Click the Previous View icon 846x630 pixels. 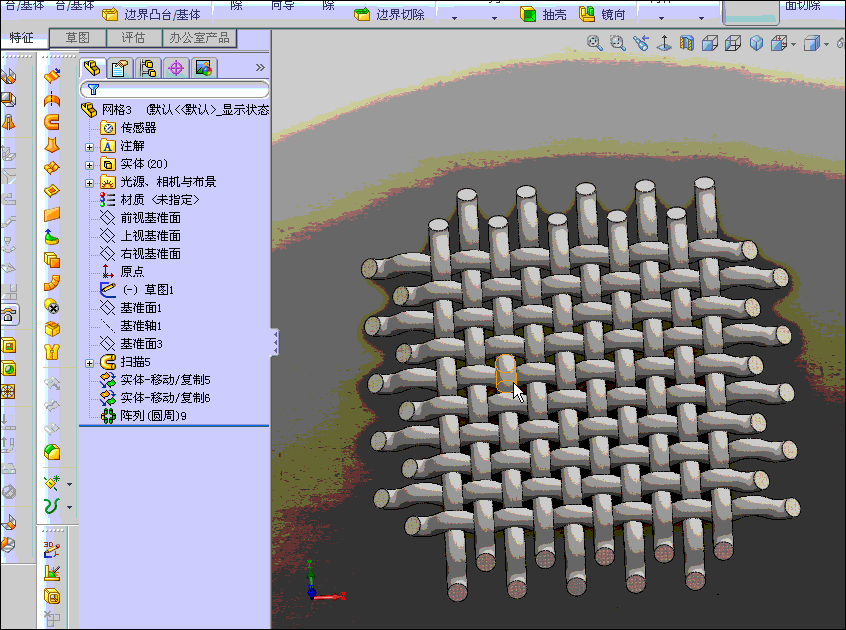pos(640,43)
